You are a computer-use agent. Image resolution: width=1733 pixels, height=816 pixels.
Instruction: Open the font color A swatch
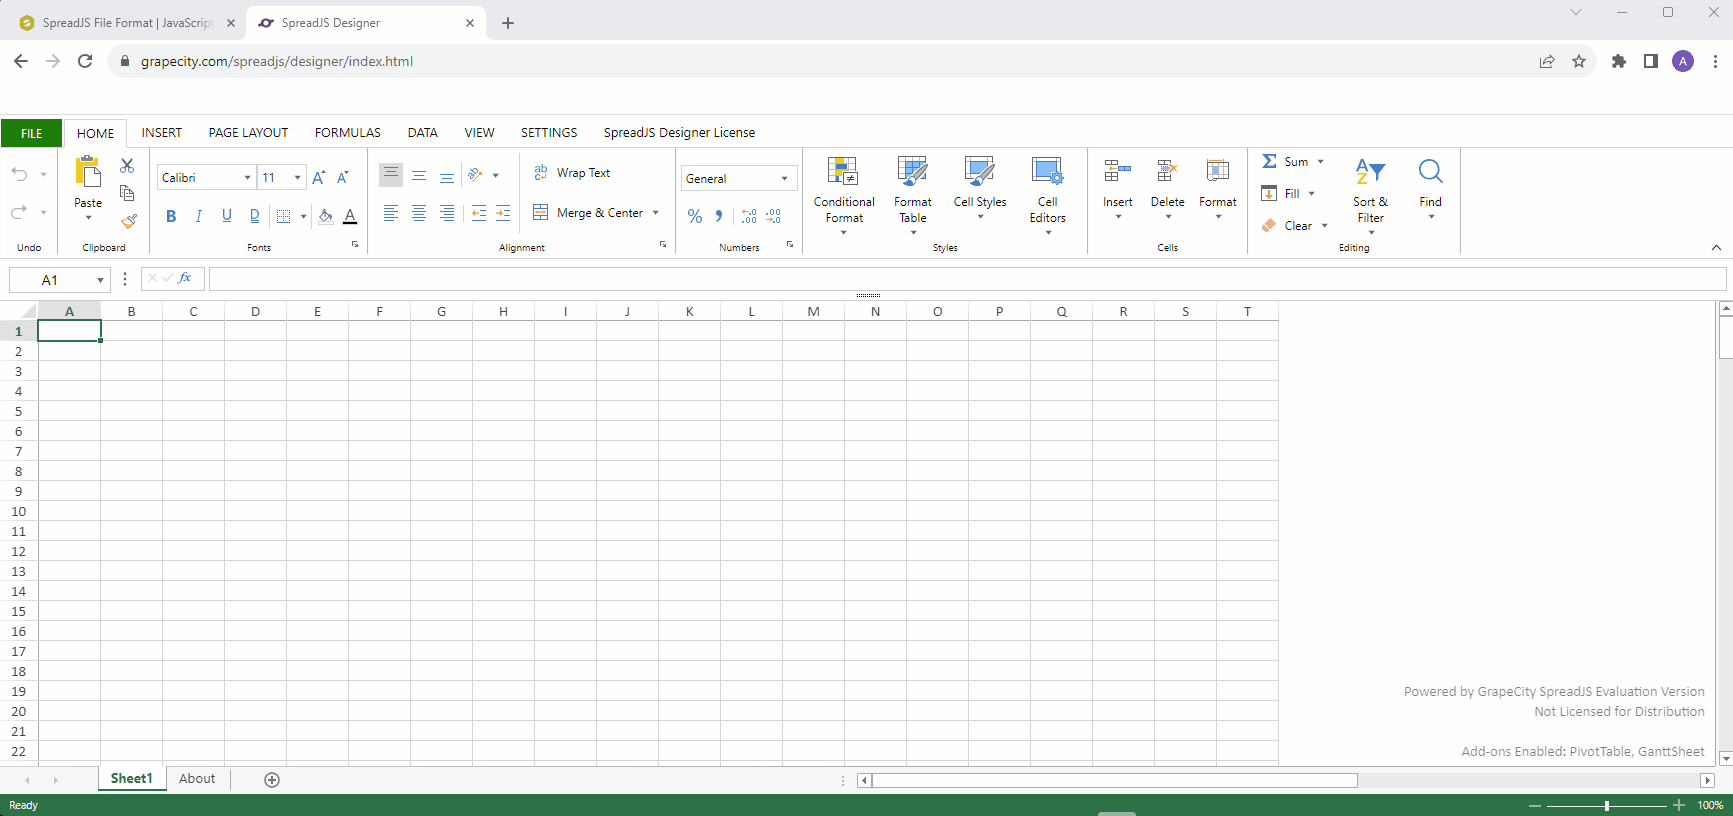click(350, 216)
